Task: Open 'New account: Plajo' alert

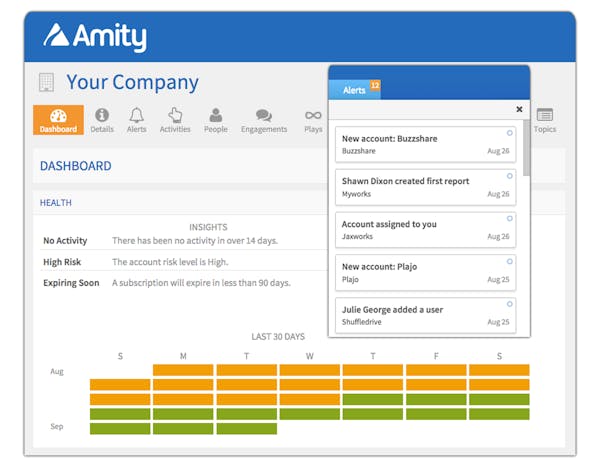Action: click(426, 273)
